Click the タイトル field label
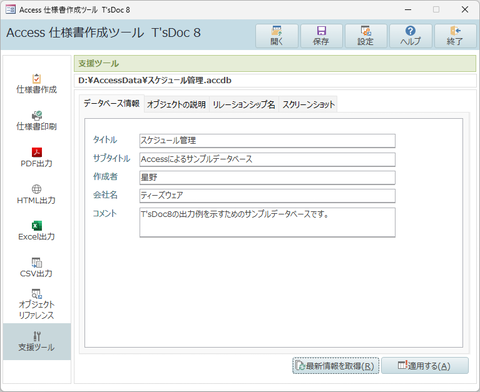 point(105,140)
